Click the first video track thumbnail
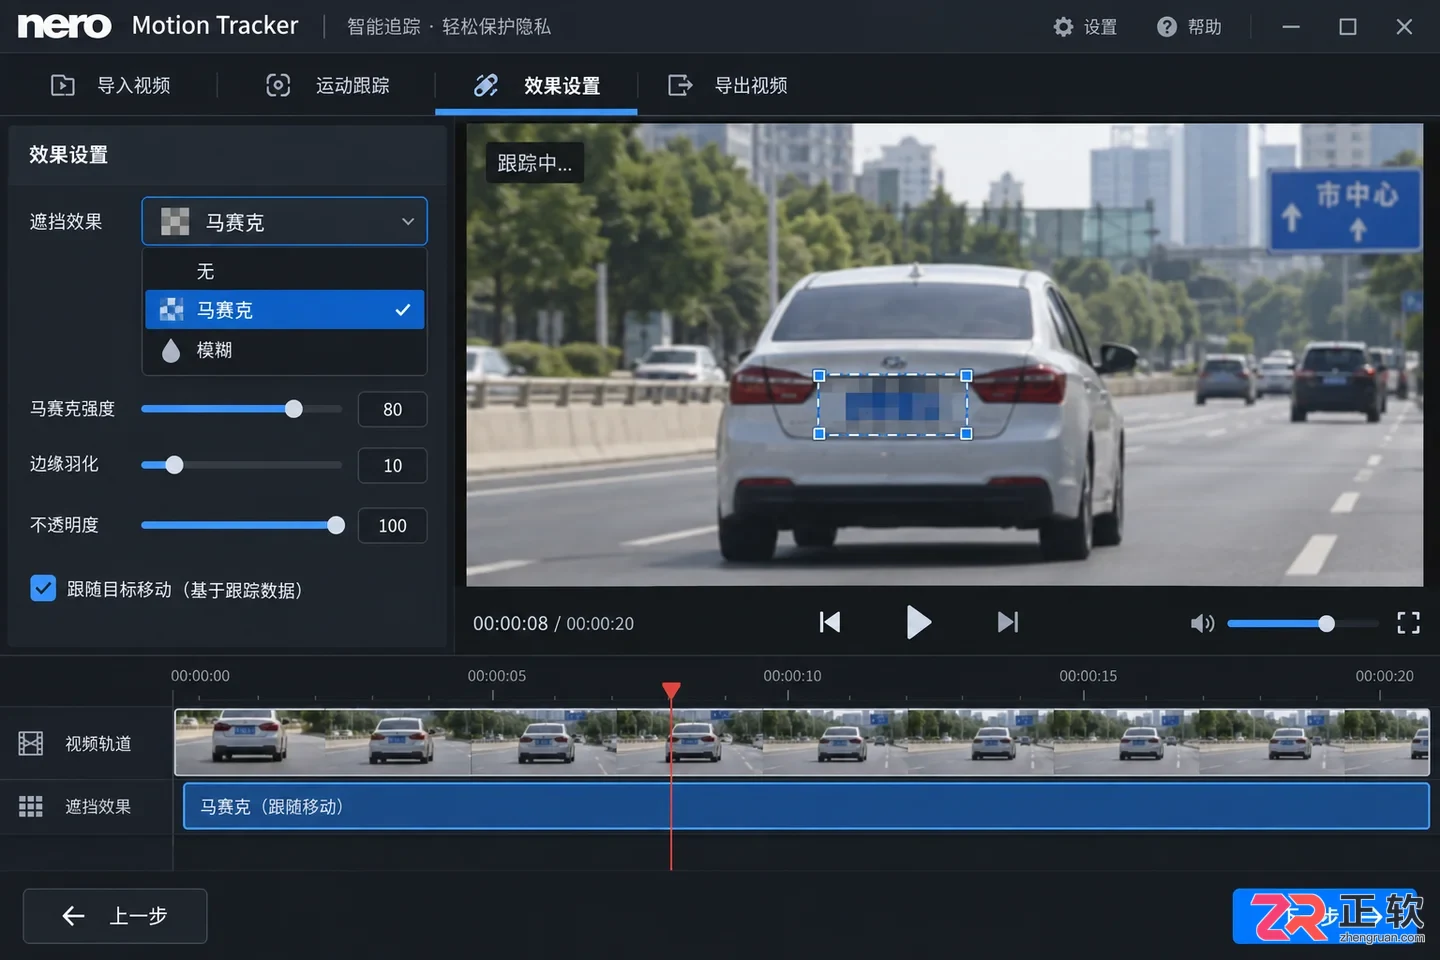Screen dimensions: 1440x960 (249, 742)
